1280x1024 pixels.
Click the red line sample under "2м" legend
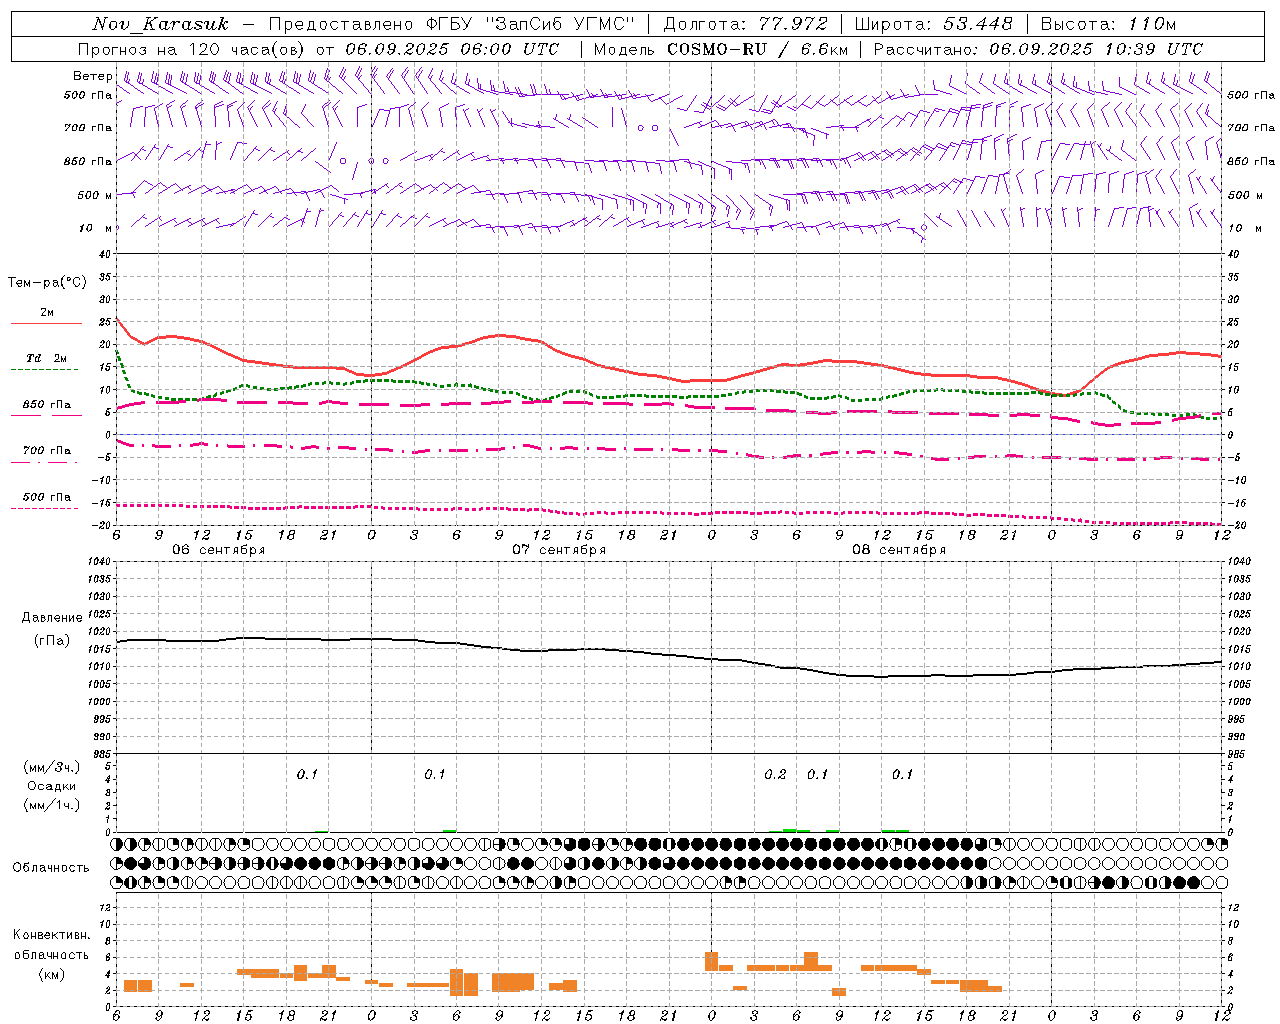(46, 324)
